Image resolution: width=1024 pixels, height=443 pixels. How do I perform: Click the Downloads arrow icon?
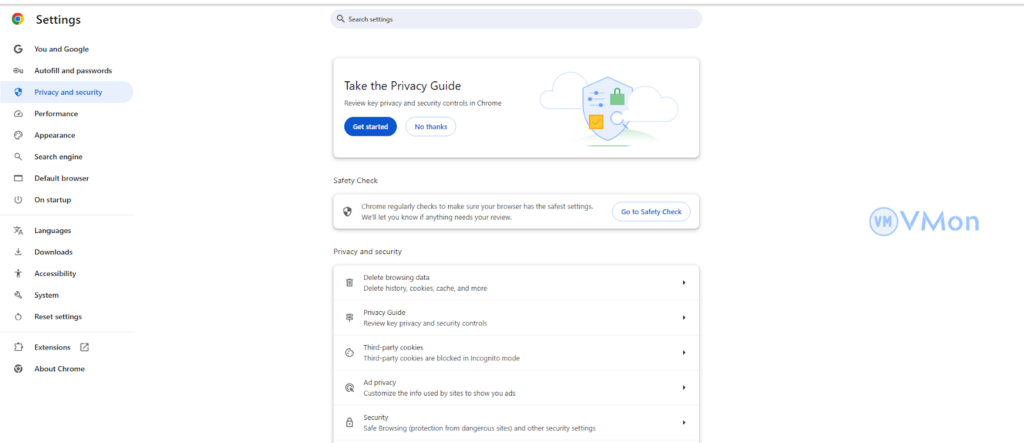(18, 252)
